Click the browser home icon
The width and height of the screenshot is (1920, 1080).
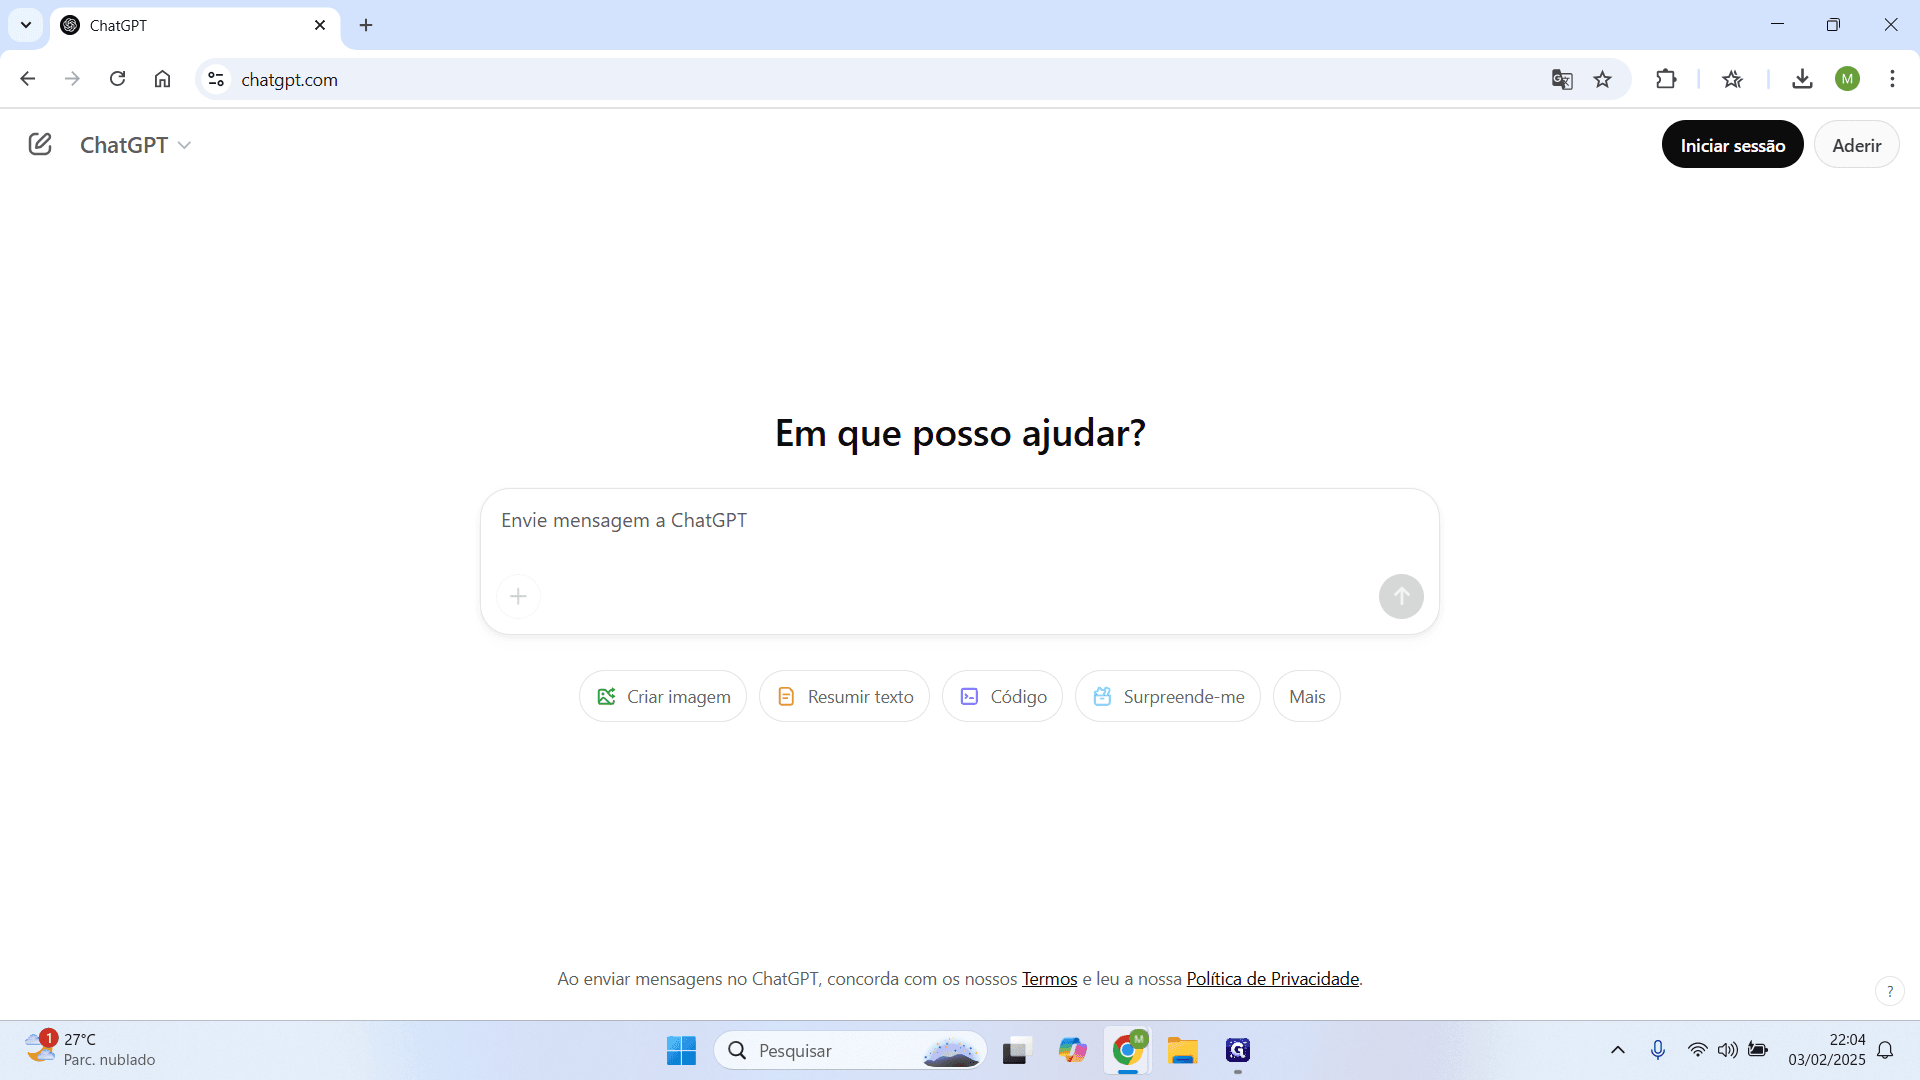tap(162, 79)
